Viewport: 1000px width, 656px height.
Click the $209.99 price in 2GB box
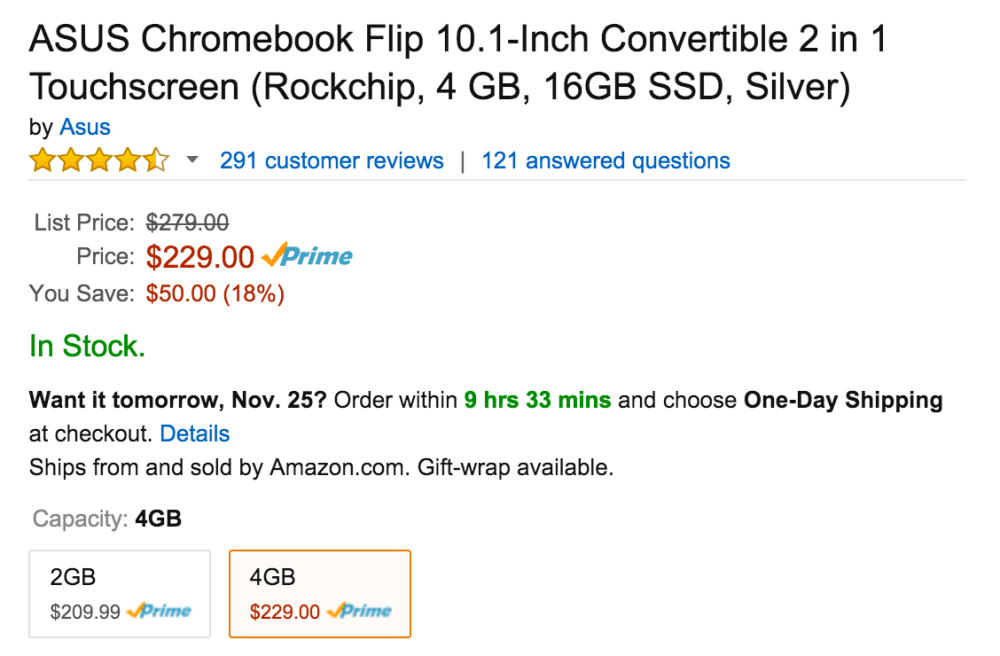85,612
